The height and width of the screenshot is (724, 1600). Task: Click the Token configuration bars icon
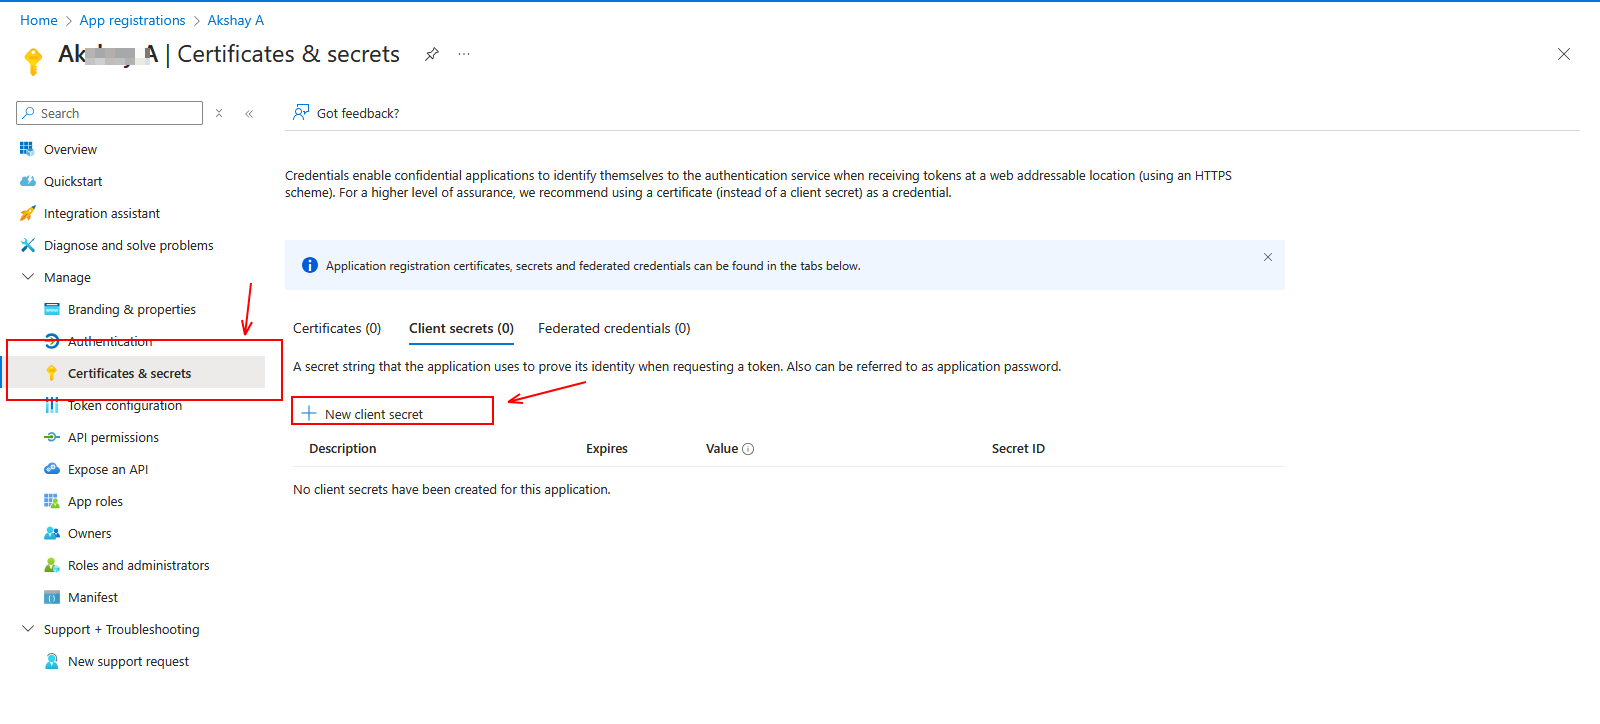coord(52,405)
